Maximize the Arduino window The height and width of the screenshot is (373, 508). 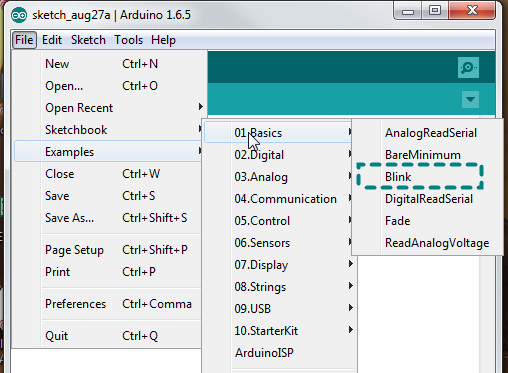435,11
